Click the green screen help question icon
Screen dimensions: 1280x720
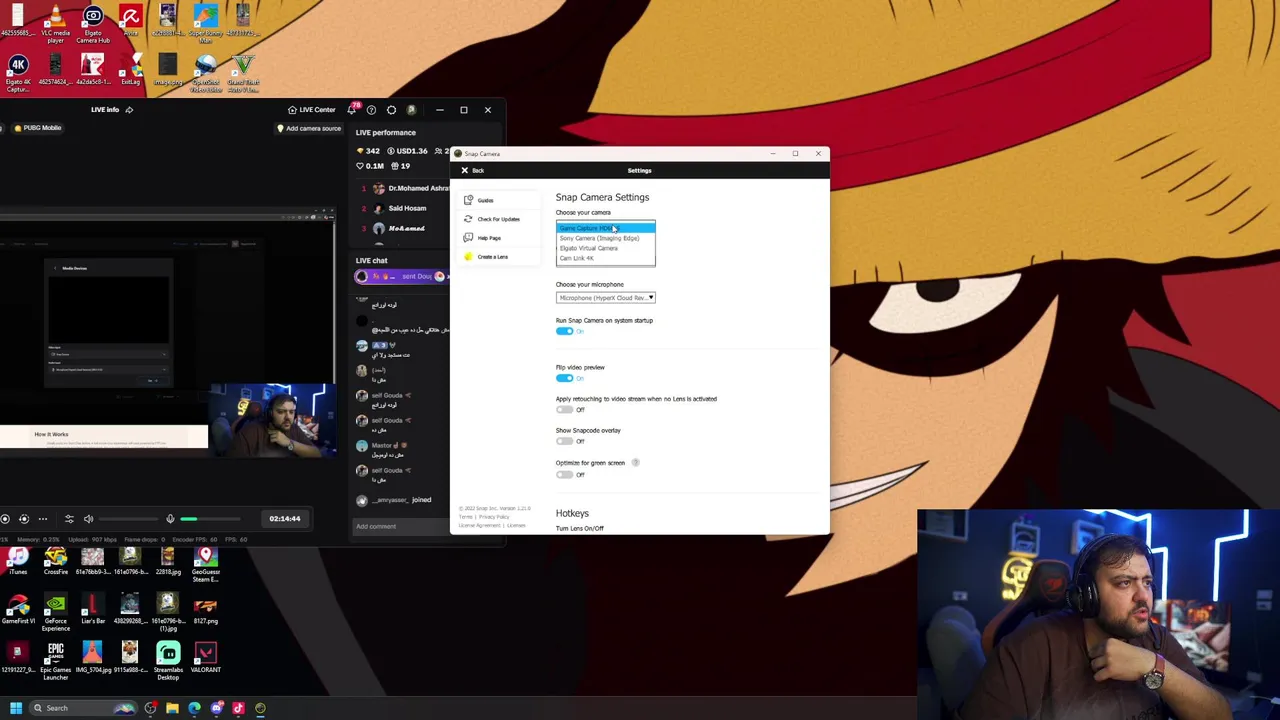click(635, 463)
